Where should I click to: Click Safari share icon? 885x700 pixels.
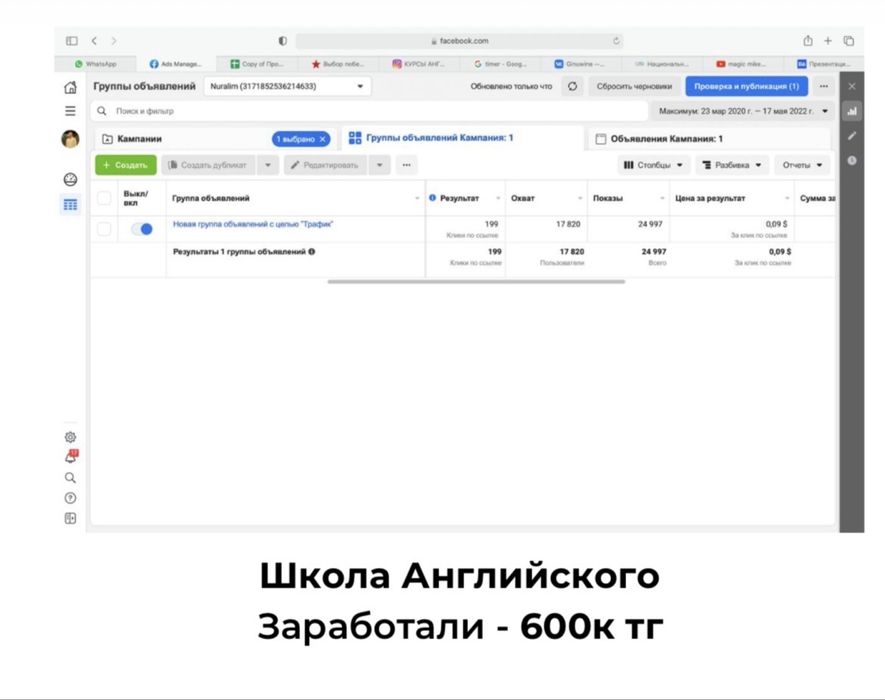click(x=808, y=41)
